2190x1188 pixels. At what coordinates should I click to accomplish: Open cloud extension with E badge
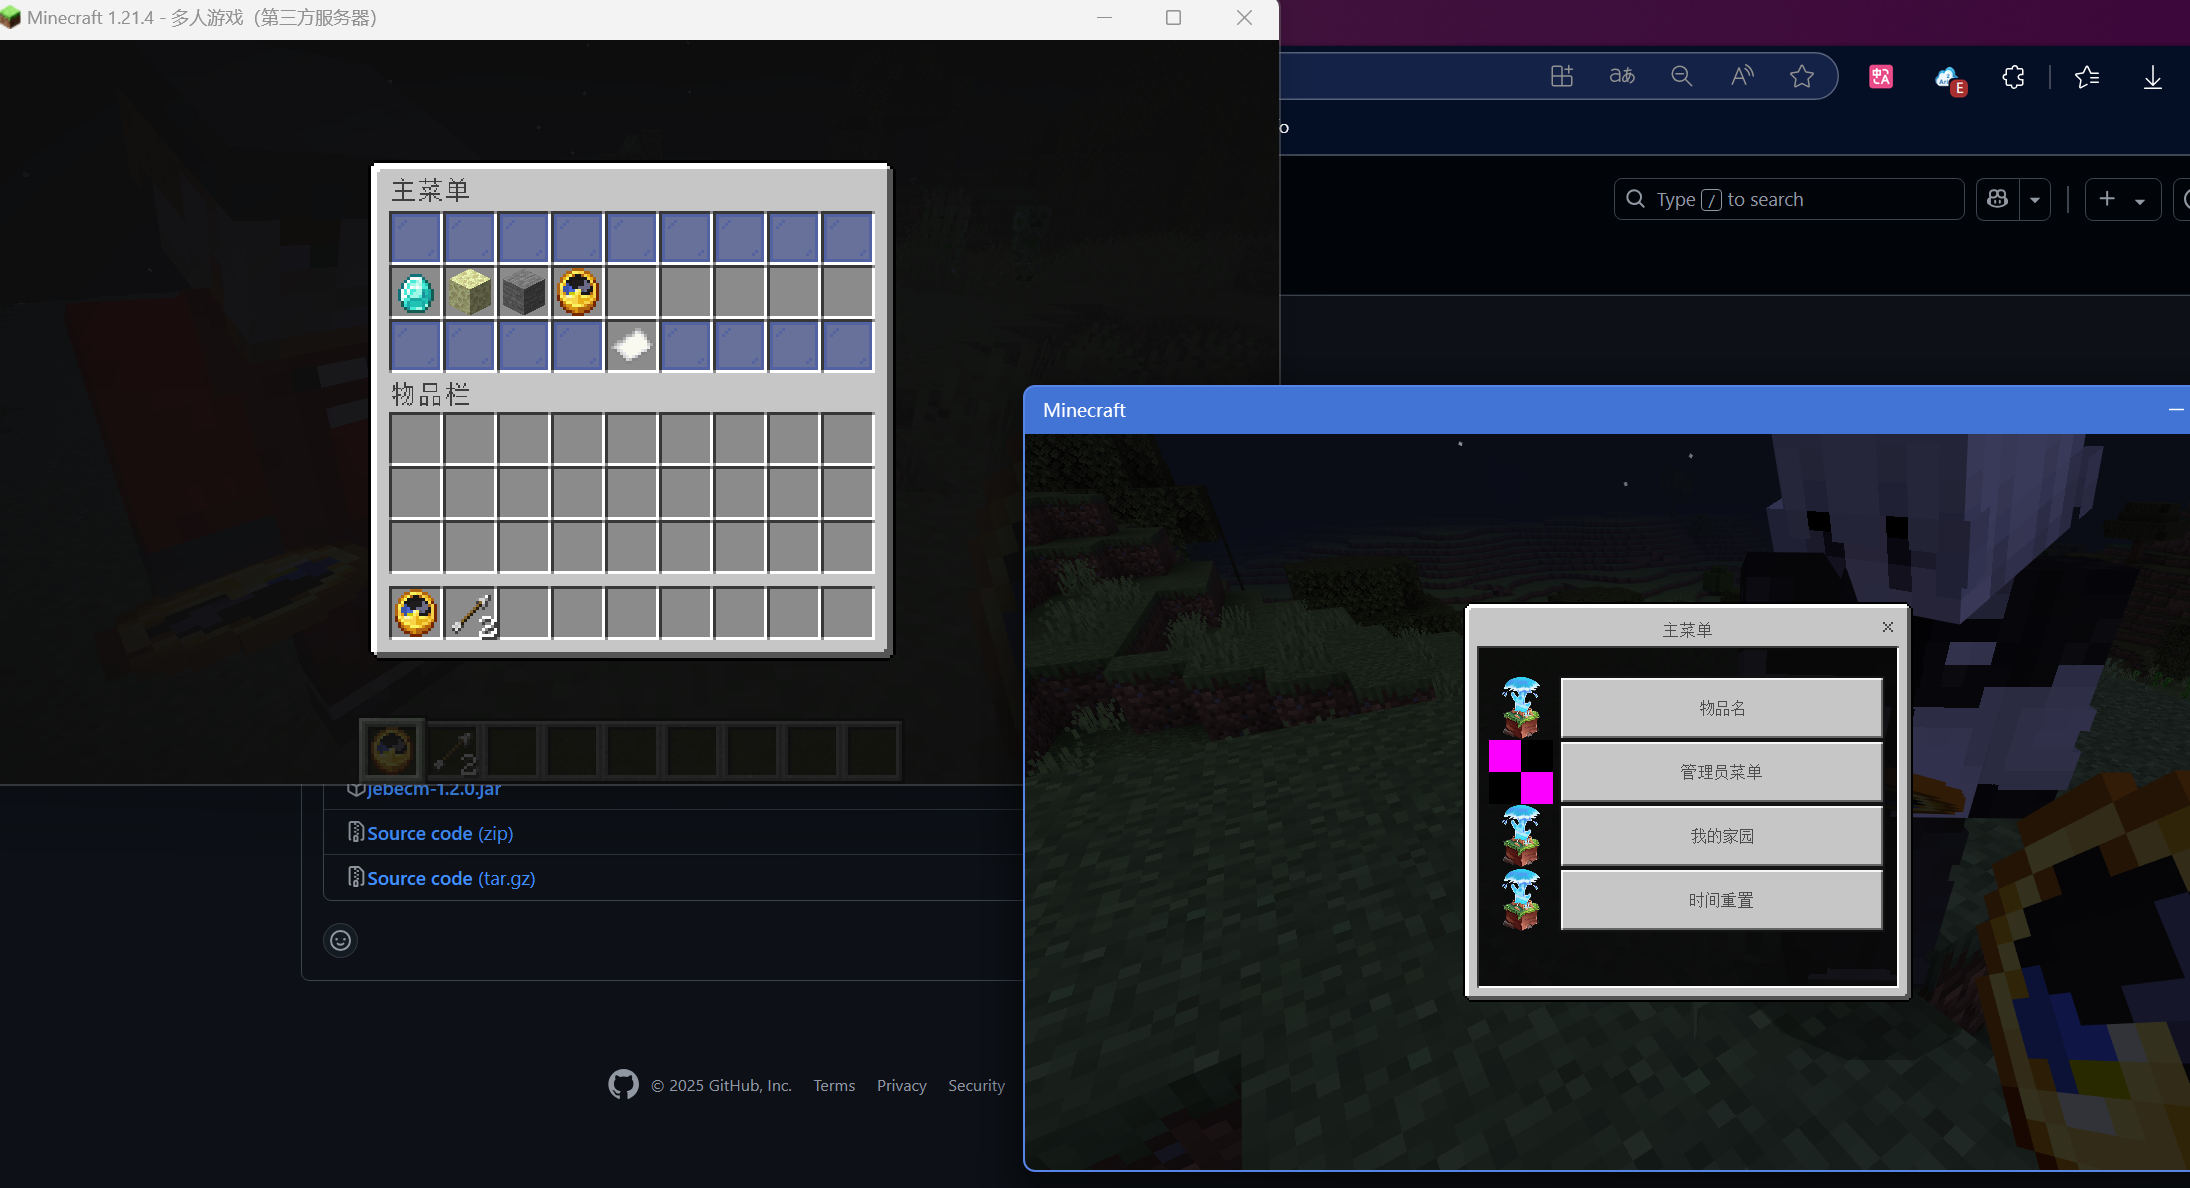(1949, 79)
